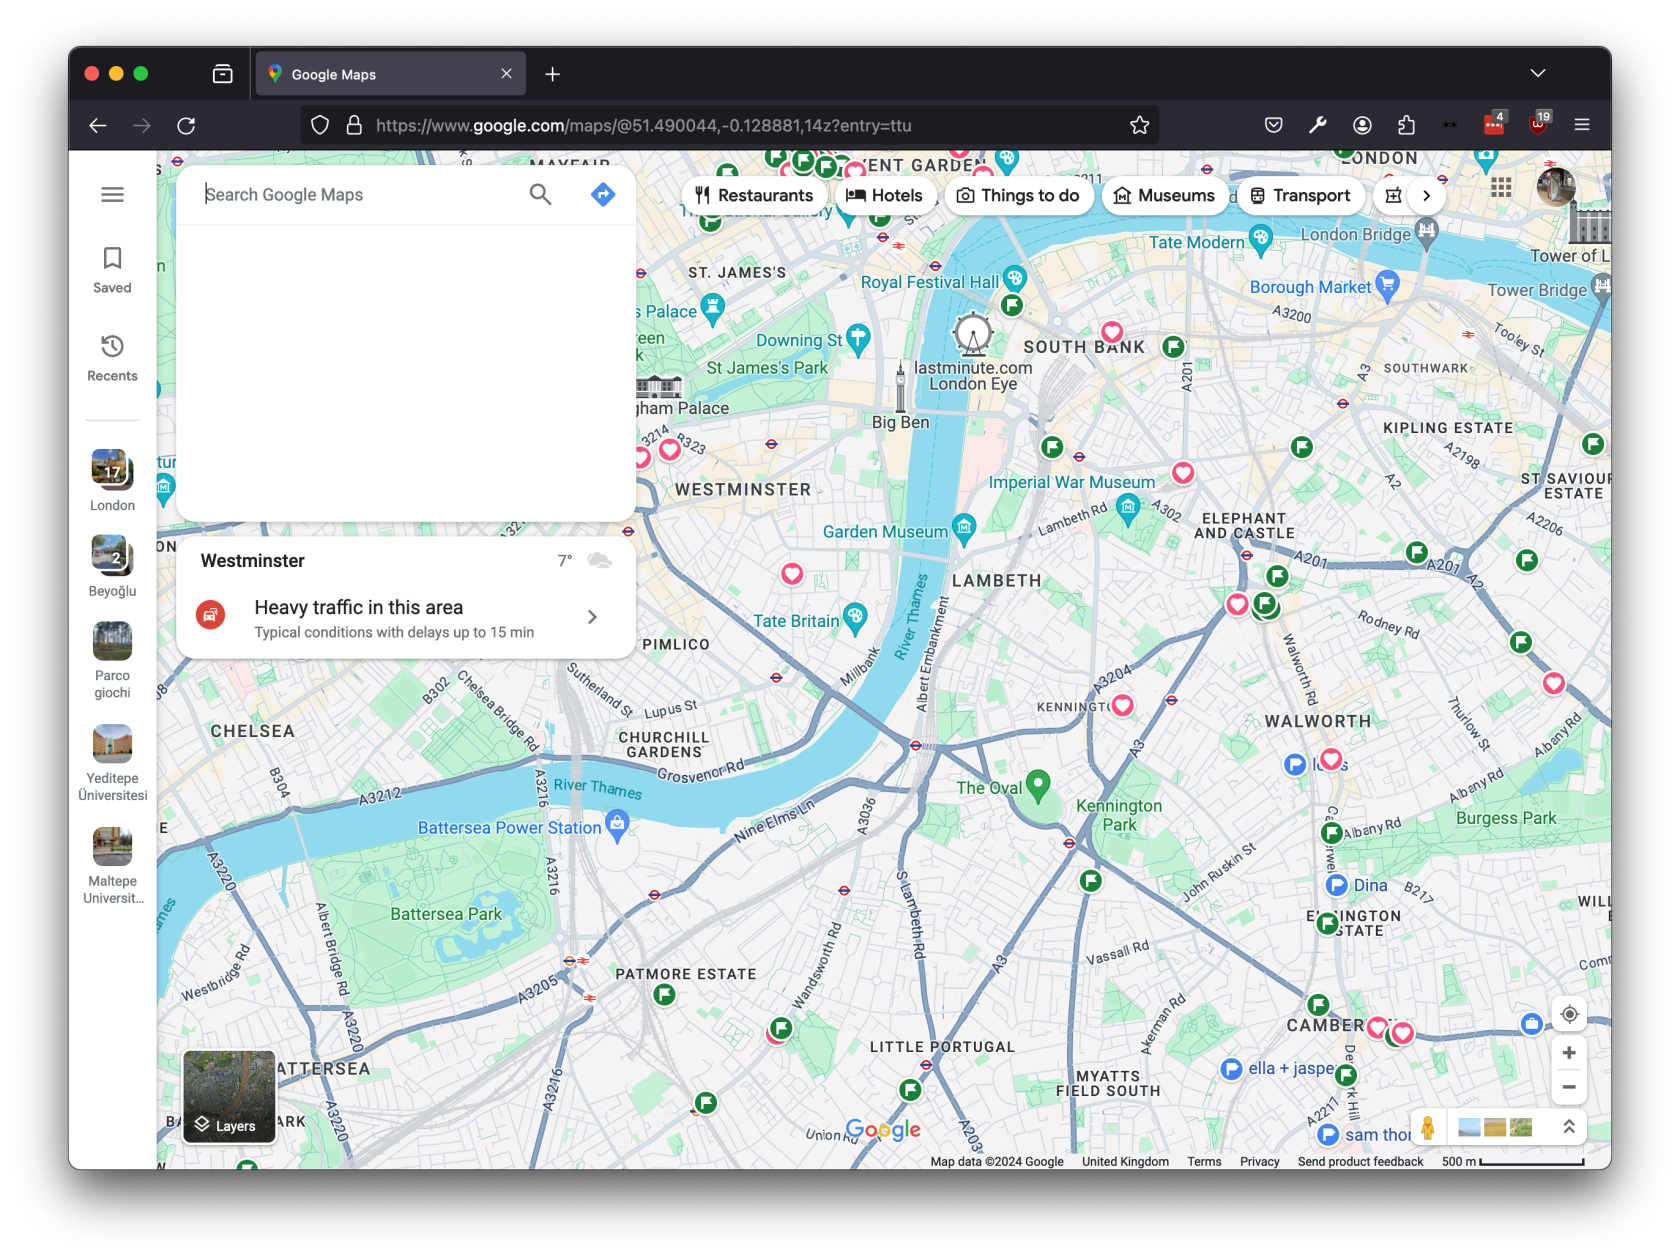Select Tate Britain pin
1680x1260 pixels.
(855, 617)
